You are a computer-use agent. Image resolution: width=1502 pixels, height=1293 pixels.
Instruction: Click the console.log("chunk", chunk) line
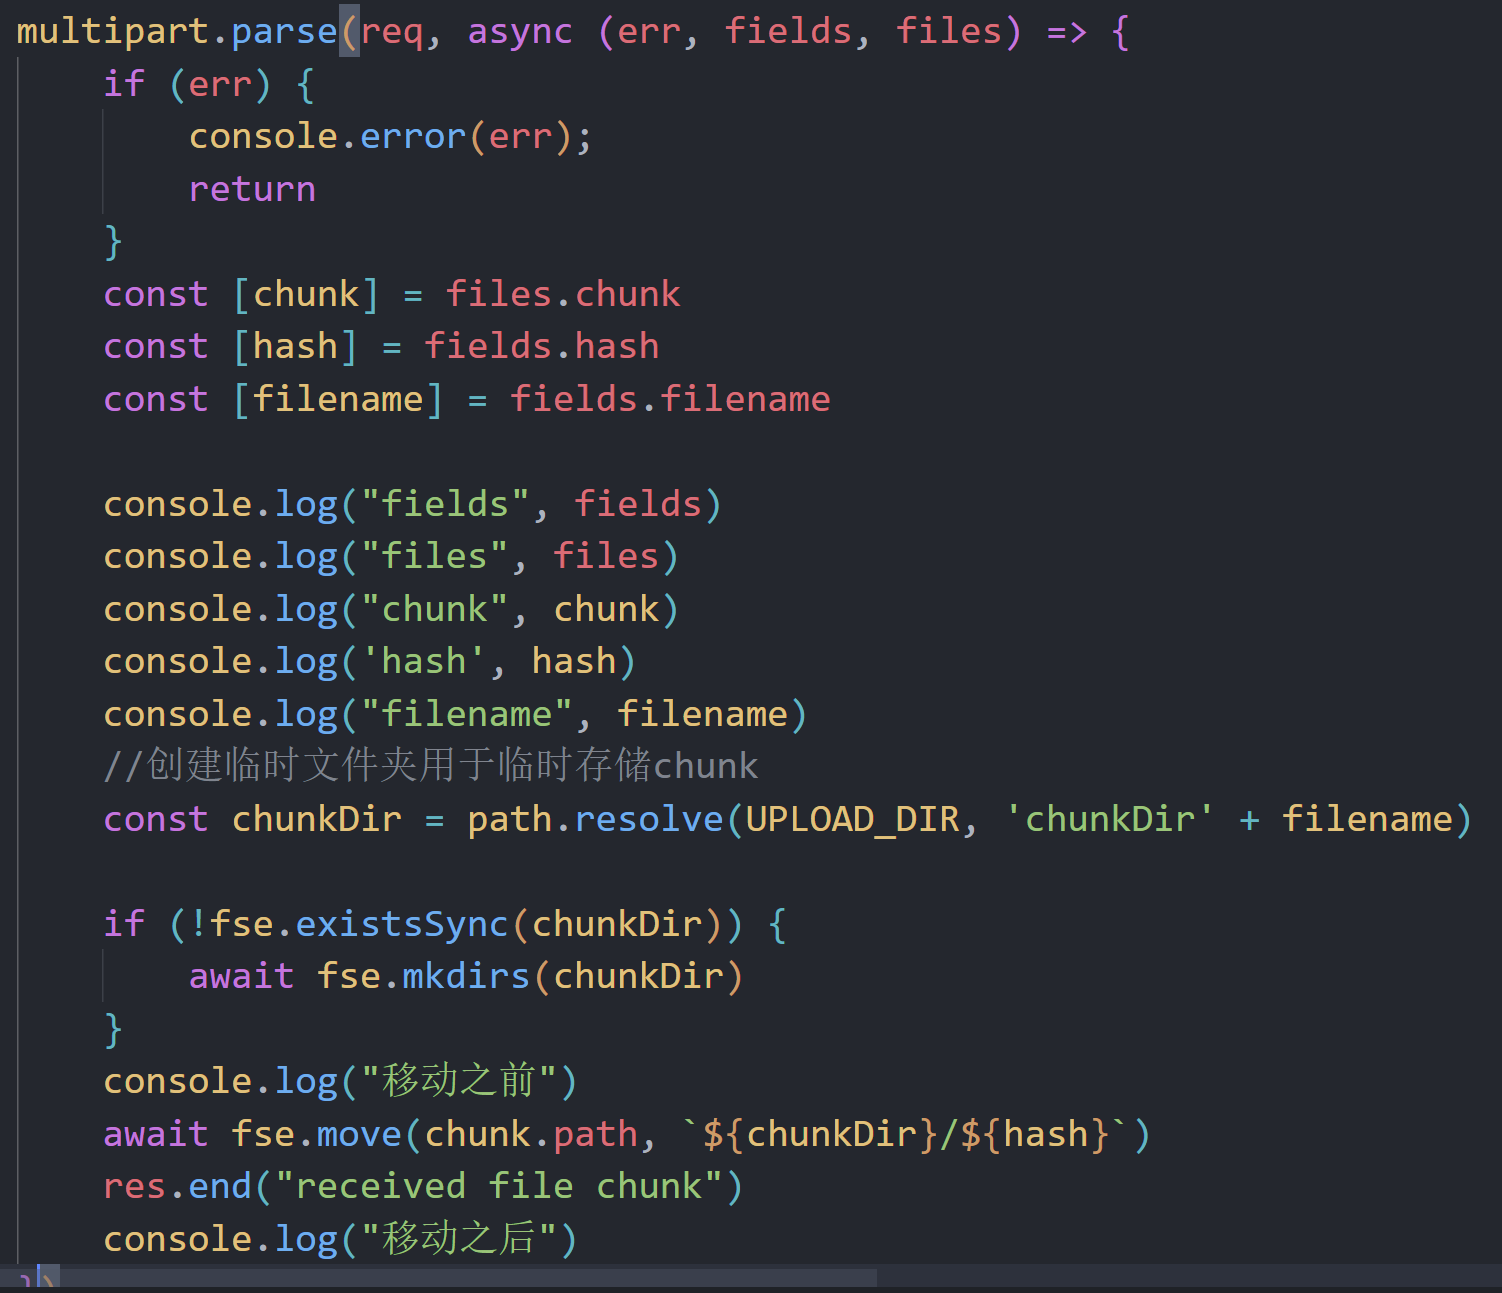[x=391, y=609]
